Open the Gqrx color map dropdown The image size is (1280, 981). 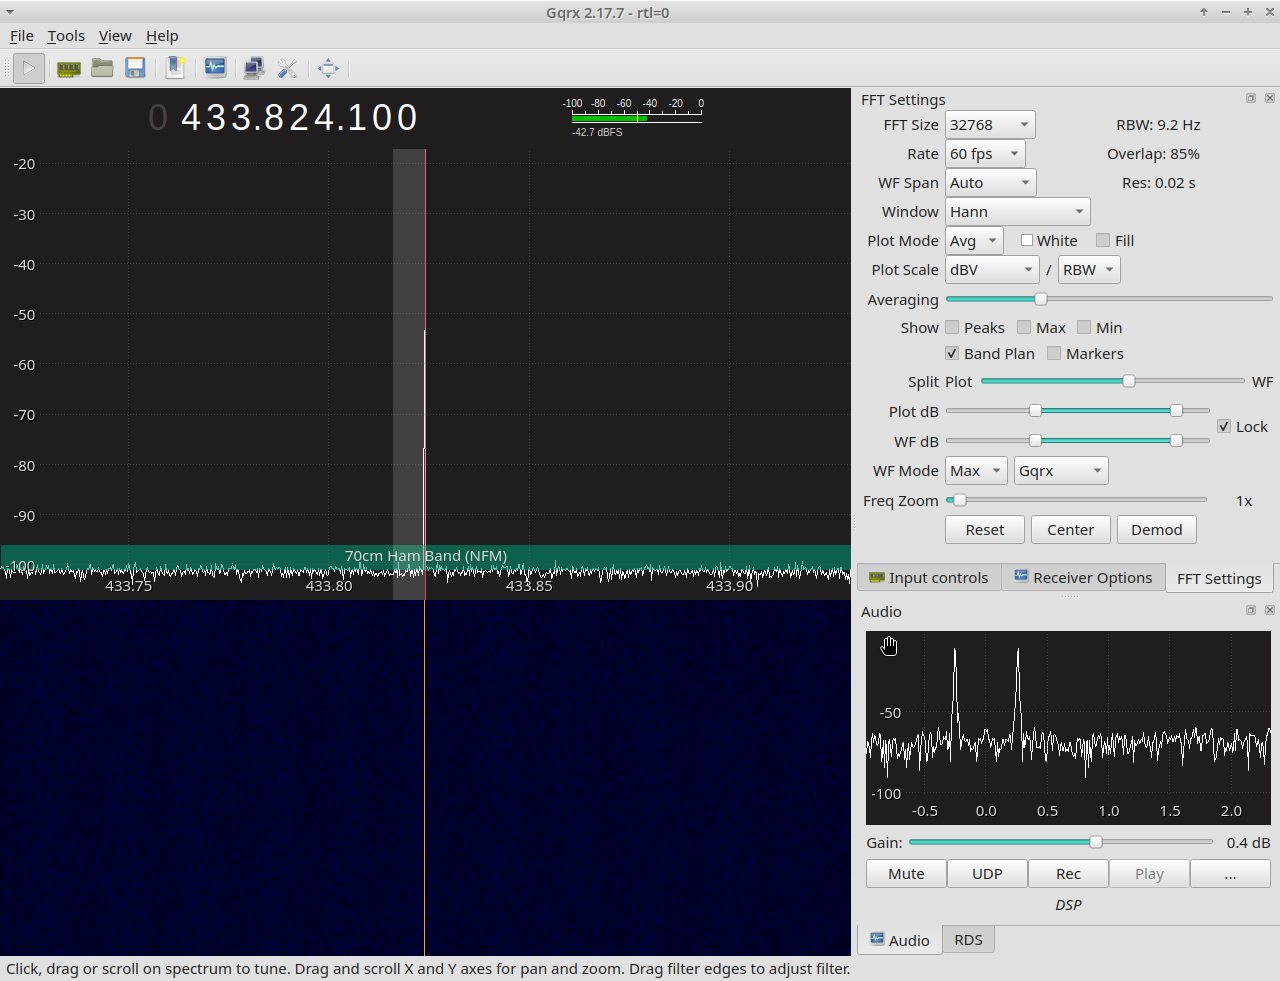tap(1061, 471)
